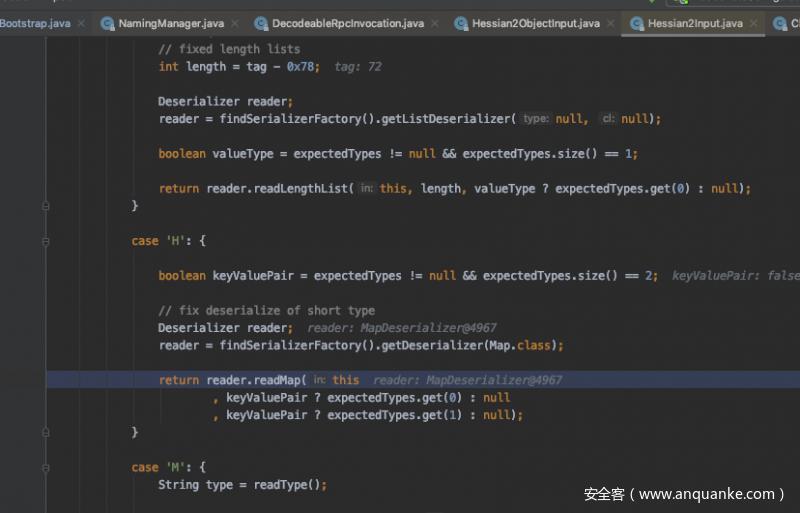Viewport: 800px width, 513px height.
Task: Click the NamingManager.java class file icon
Action: (x=107, y=23)
